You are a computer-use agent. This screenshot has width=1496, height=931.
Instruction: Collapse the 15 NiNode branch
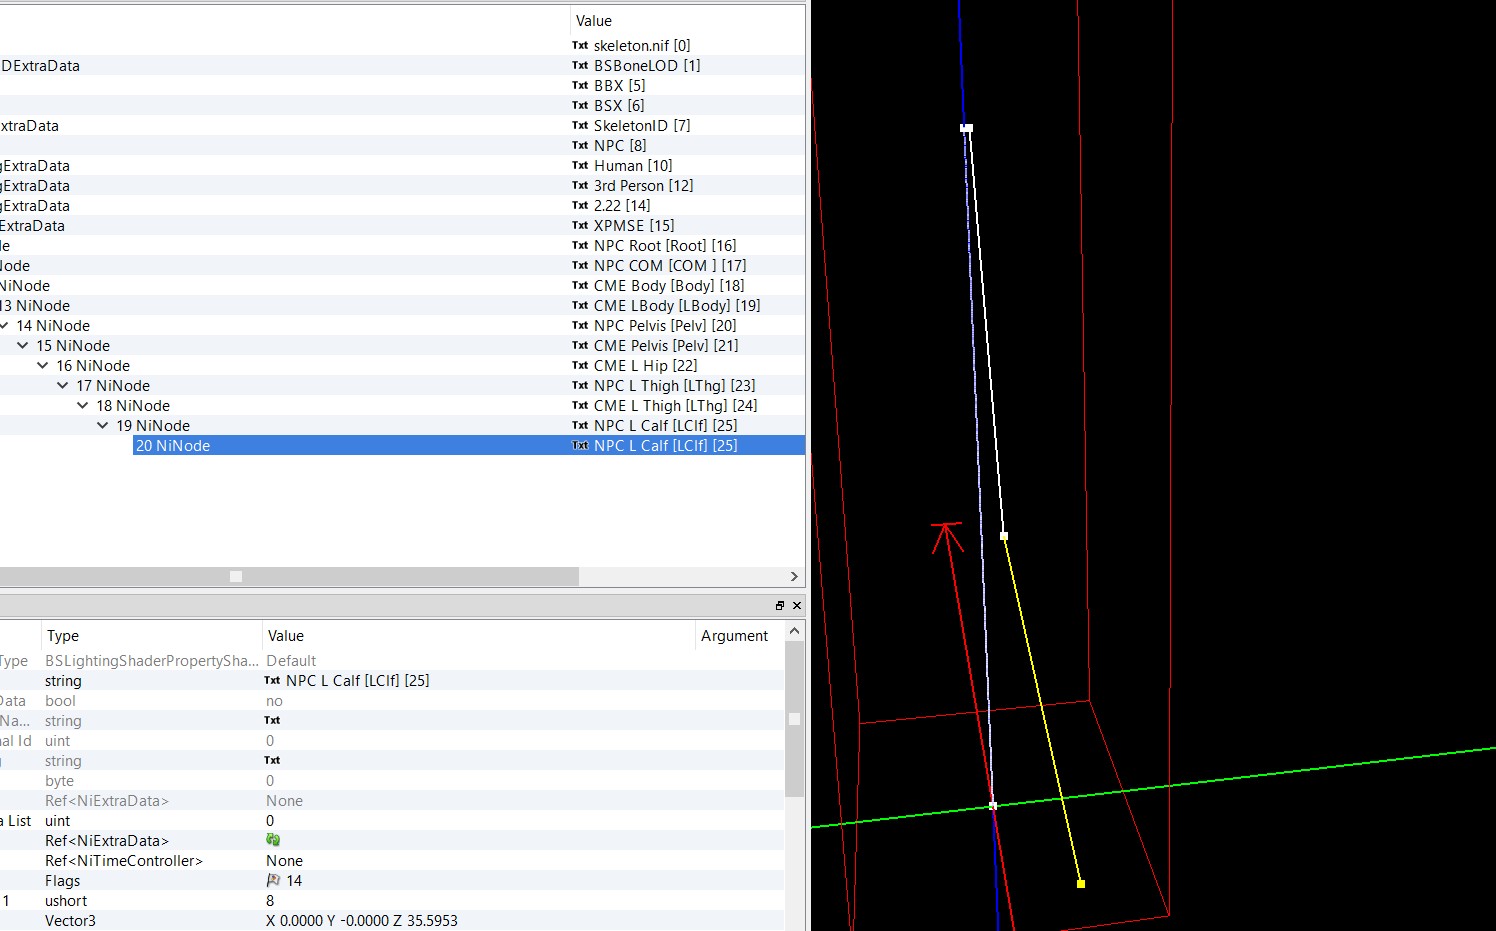click(x=23, y=346)
